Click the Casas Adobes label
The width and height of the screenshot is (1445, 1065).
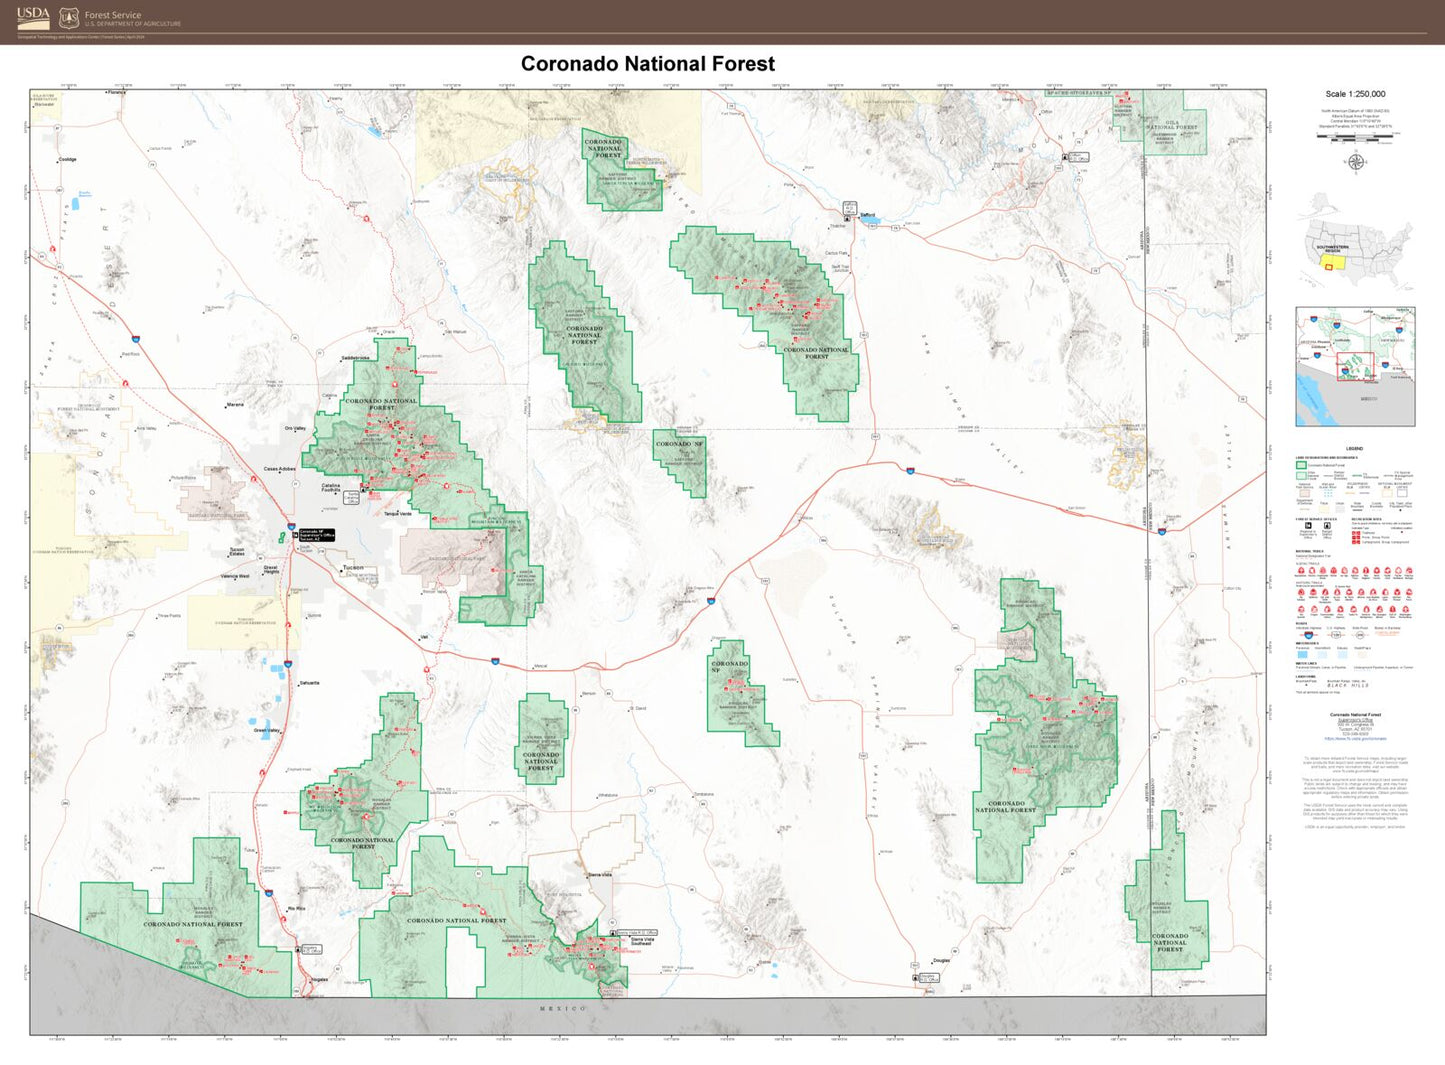point(279,469)
